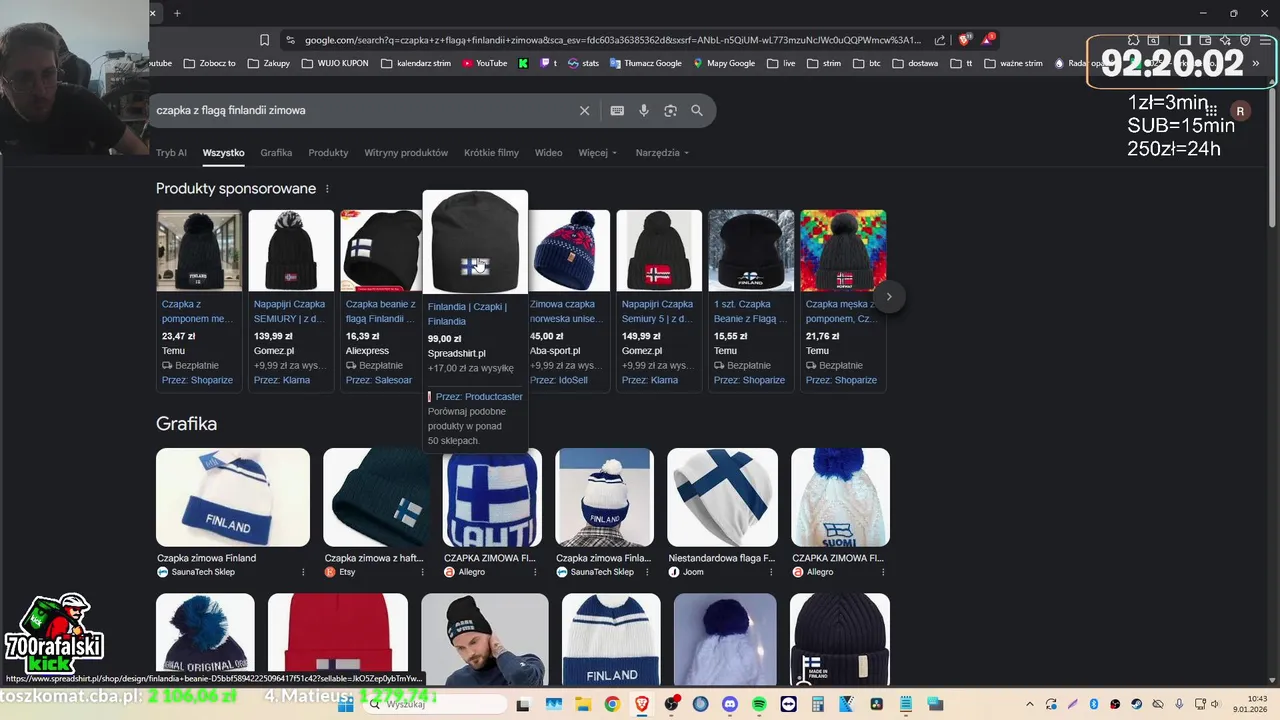Advance sponsored products carousel with next arrow

[x=889, y=297]
